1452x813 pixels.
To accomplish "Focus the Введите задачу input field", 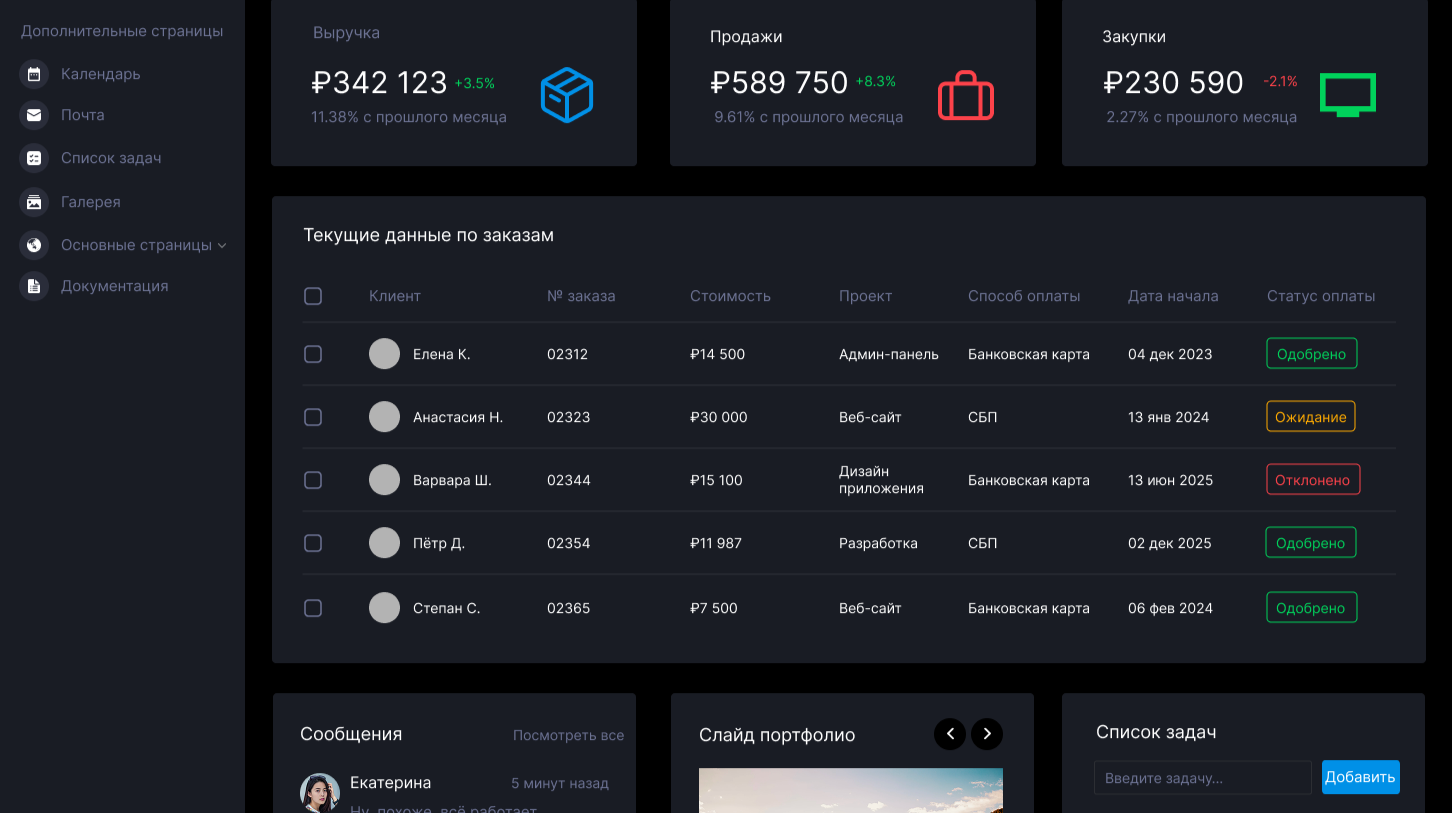I will pos(1202,778).
